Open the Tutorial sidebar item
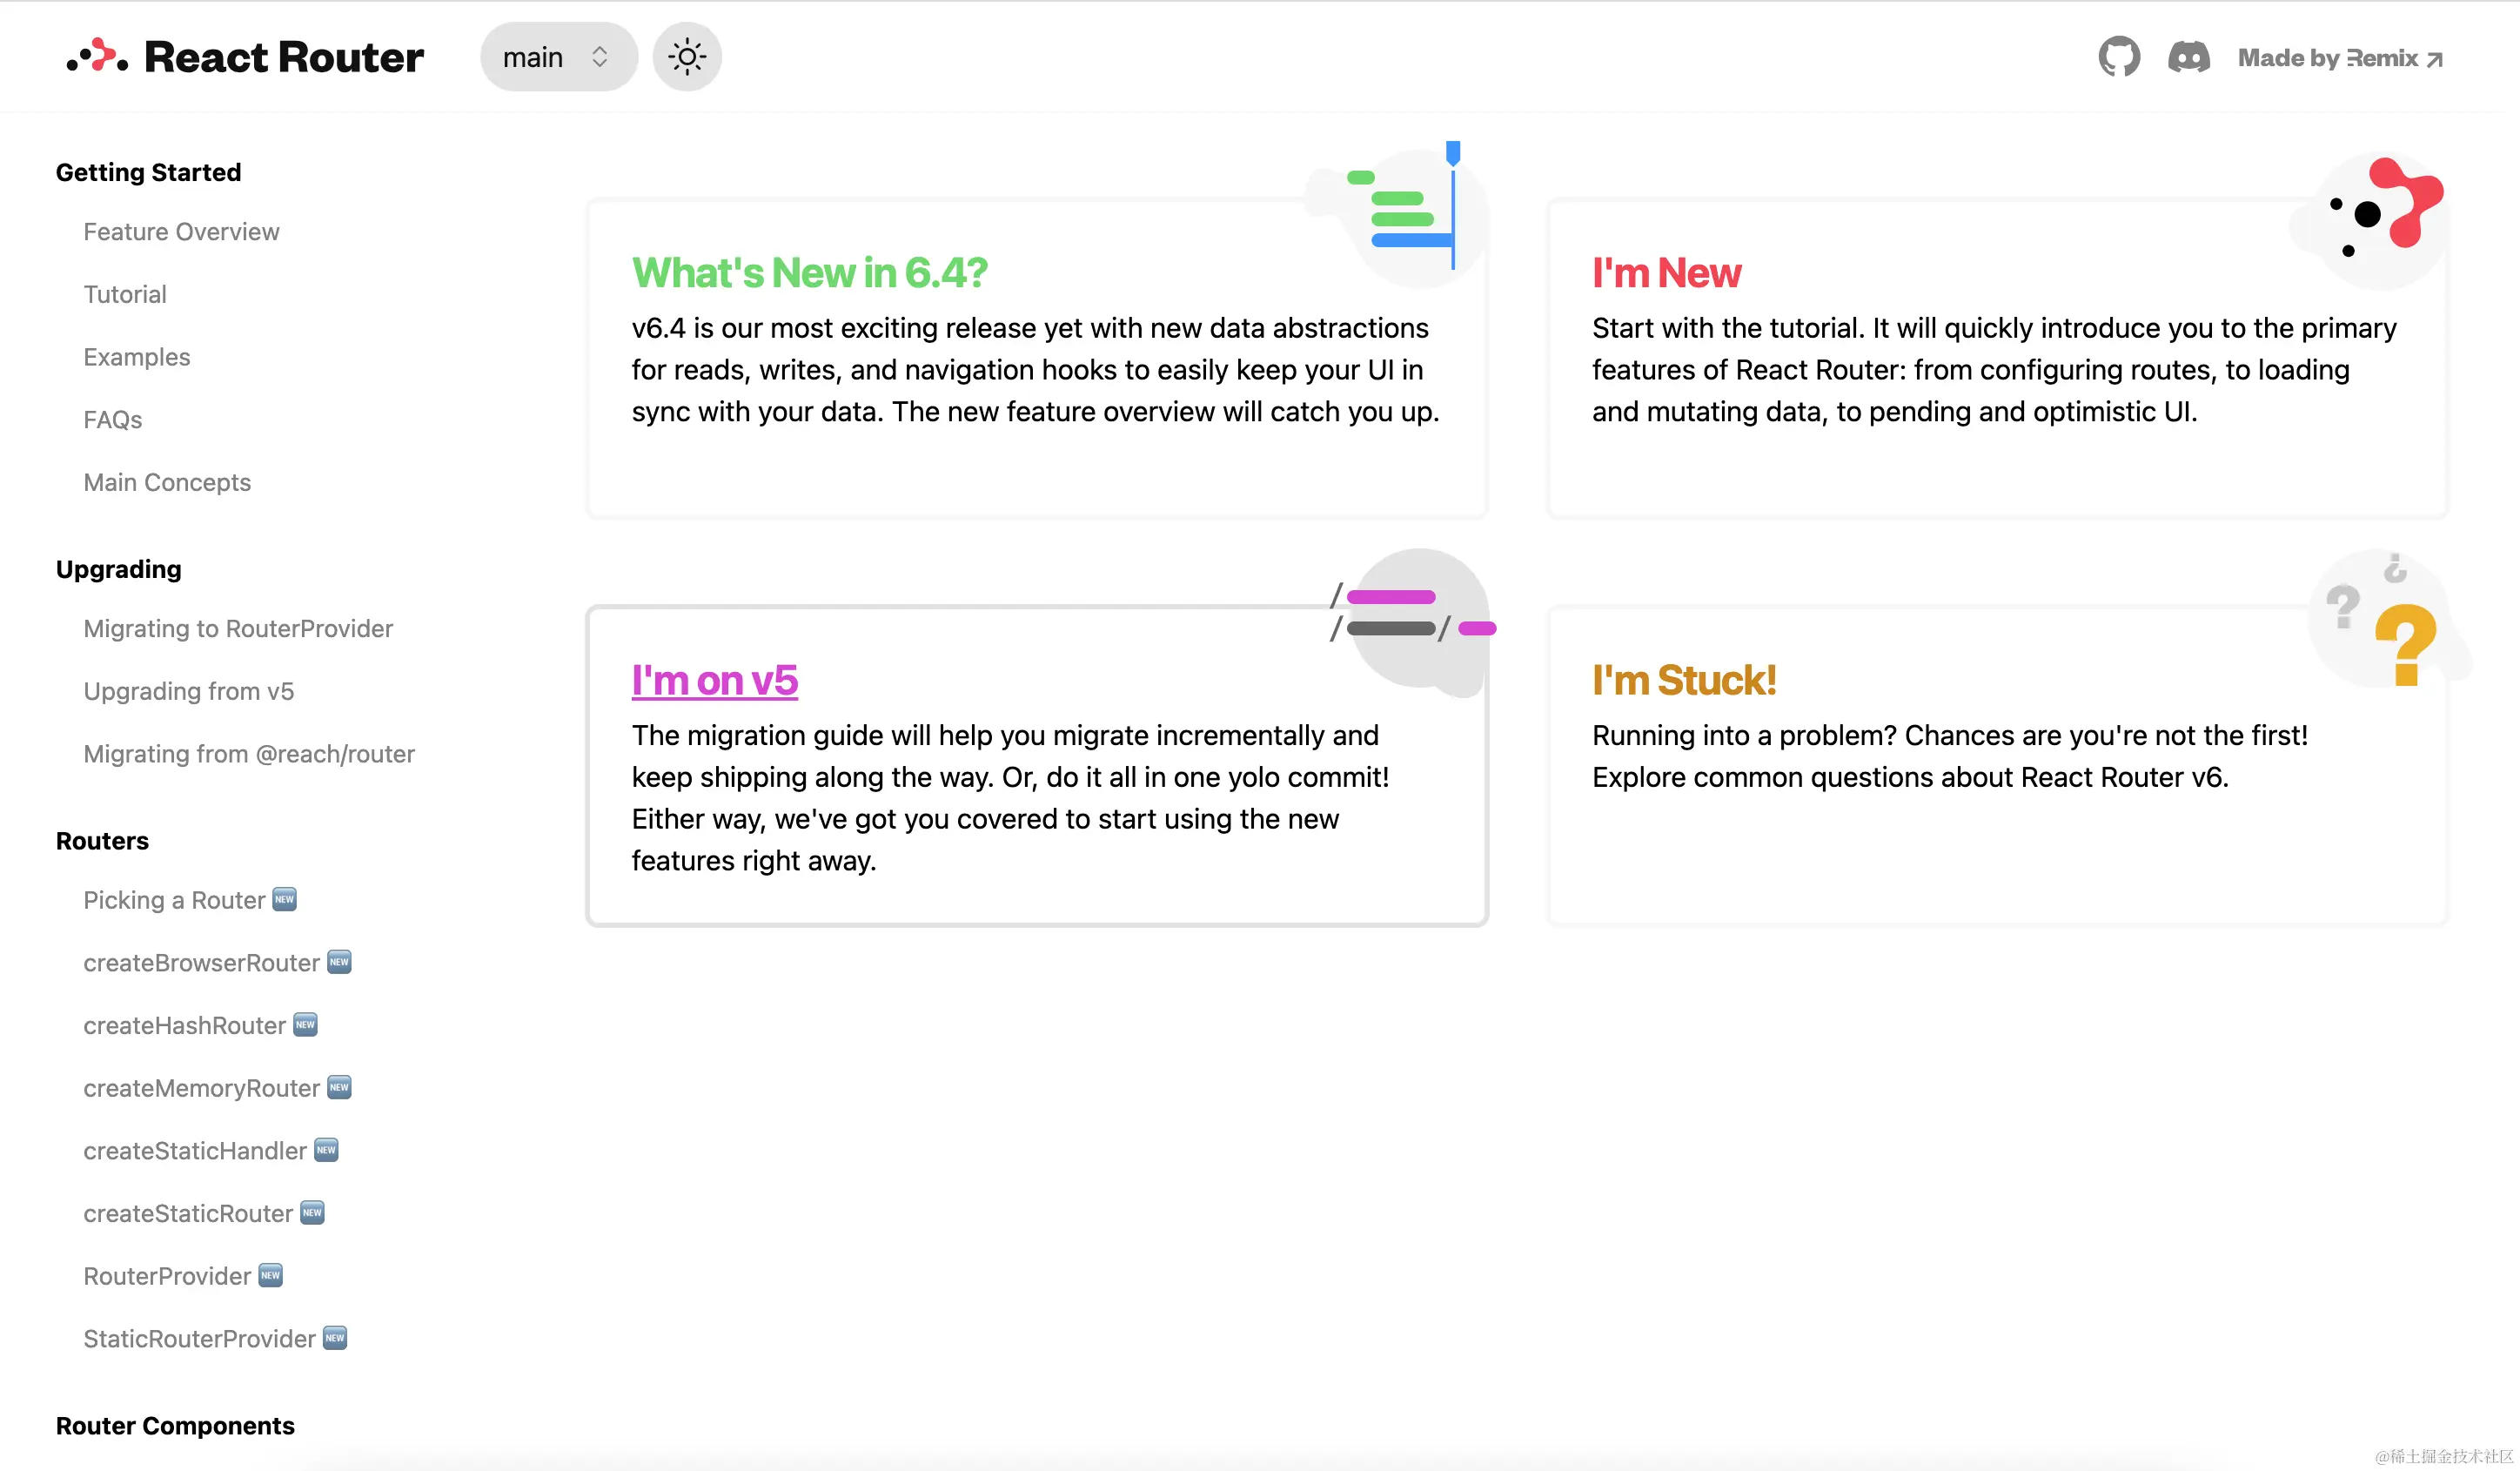The height and width of the screenshot is (1471, 2520). (x=125, y=294)
